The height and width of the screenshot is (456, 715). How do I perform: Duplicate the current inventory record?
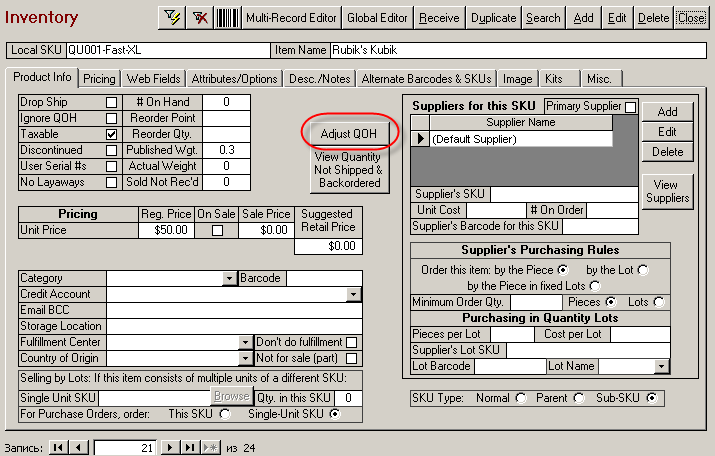[x=493, y=18]
